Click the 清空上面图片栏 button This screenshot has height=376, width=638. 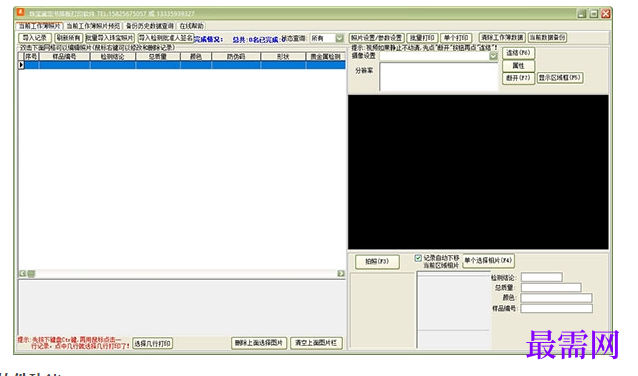click(x=316, y=343)
